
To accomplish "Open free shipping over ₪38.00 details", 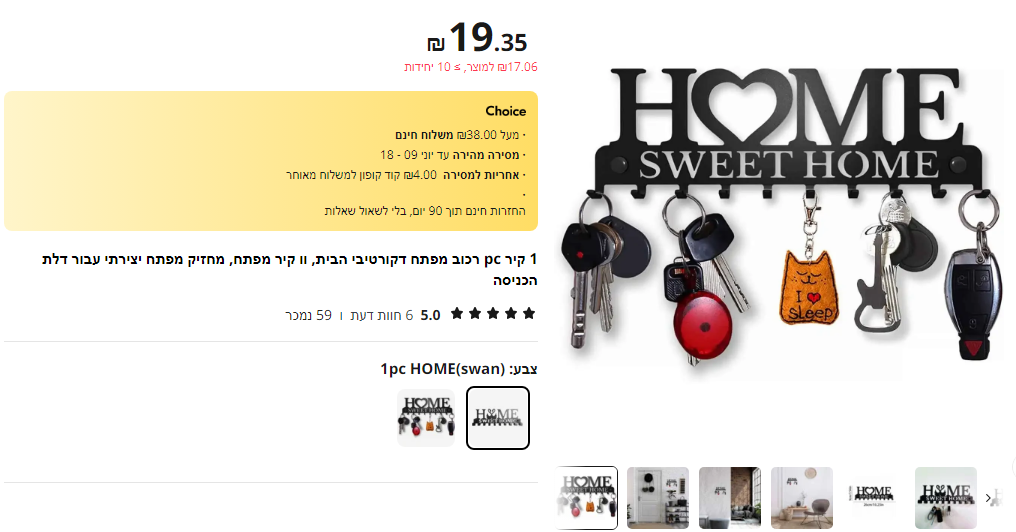I will 460,135.
